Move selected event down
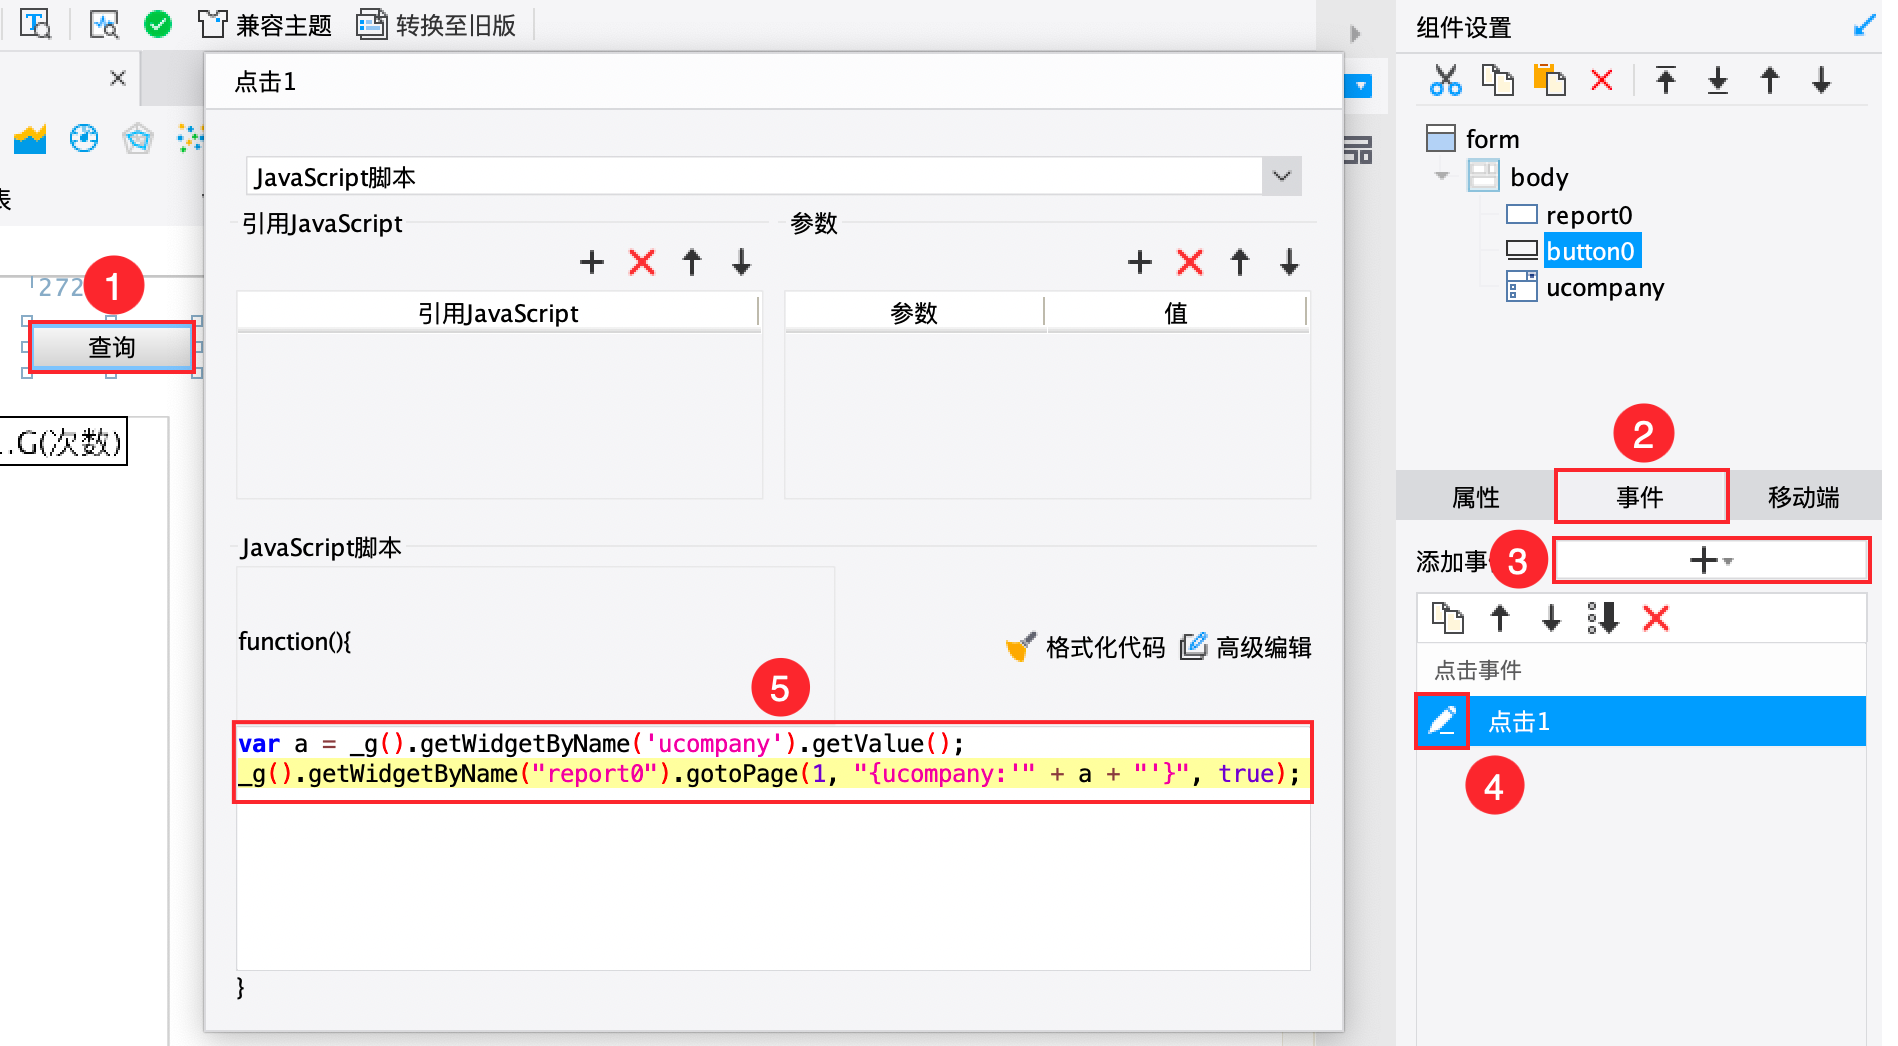Viewport: 1898px width, 1046px height. [x=1551, y=618]
